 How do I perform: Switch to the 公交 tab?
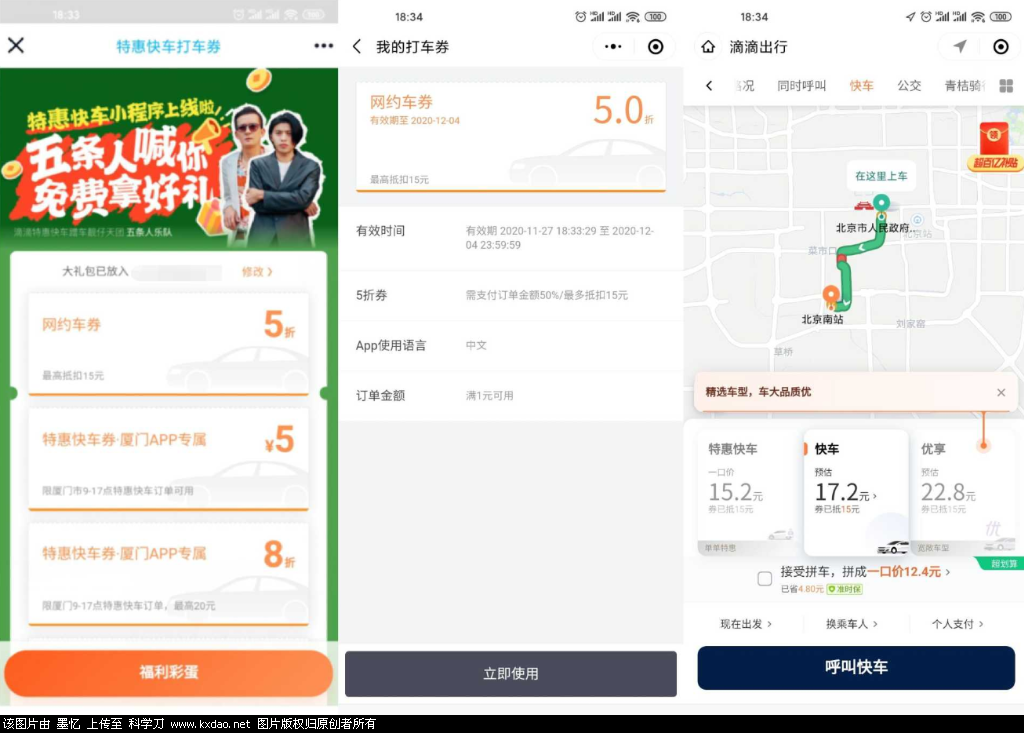pyautogui.click(x=909, y=86)
